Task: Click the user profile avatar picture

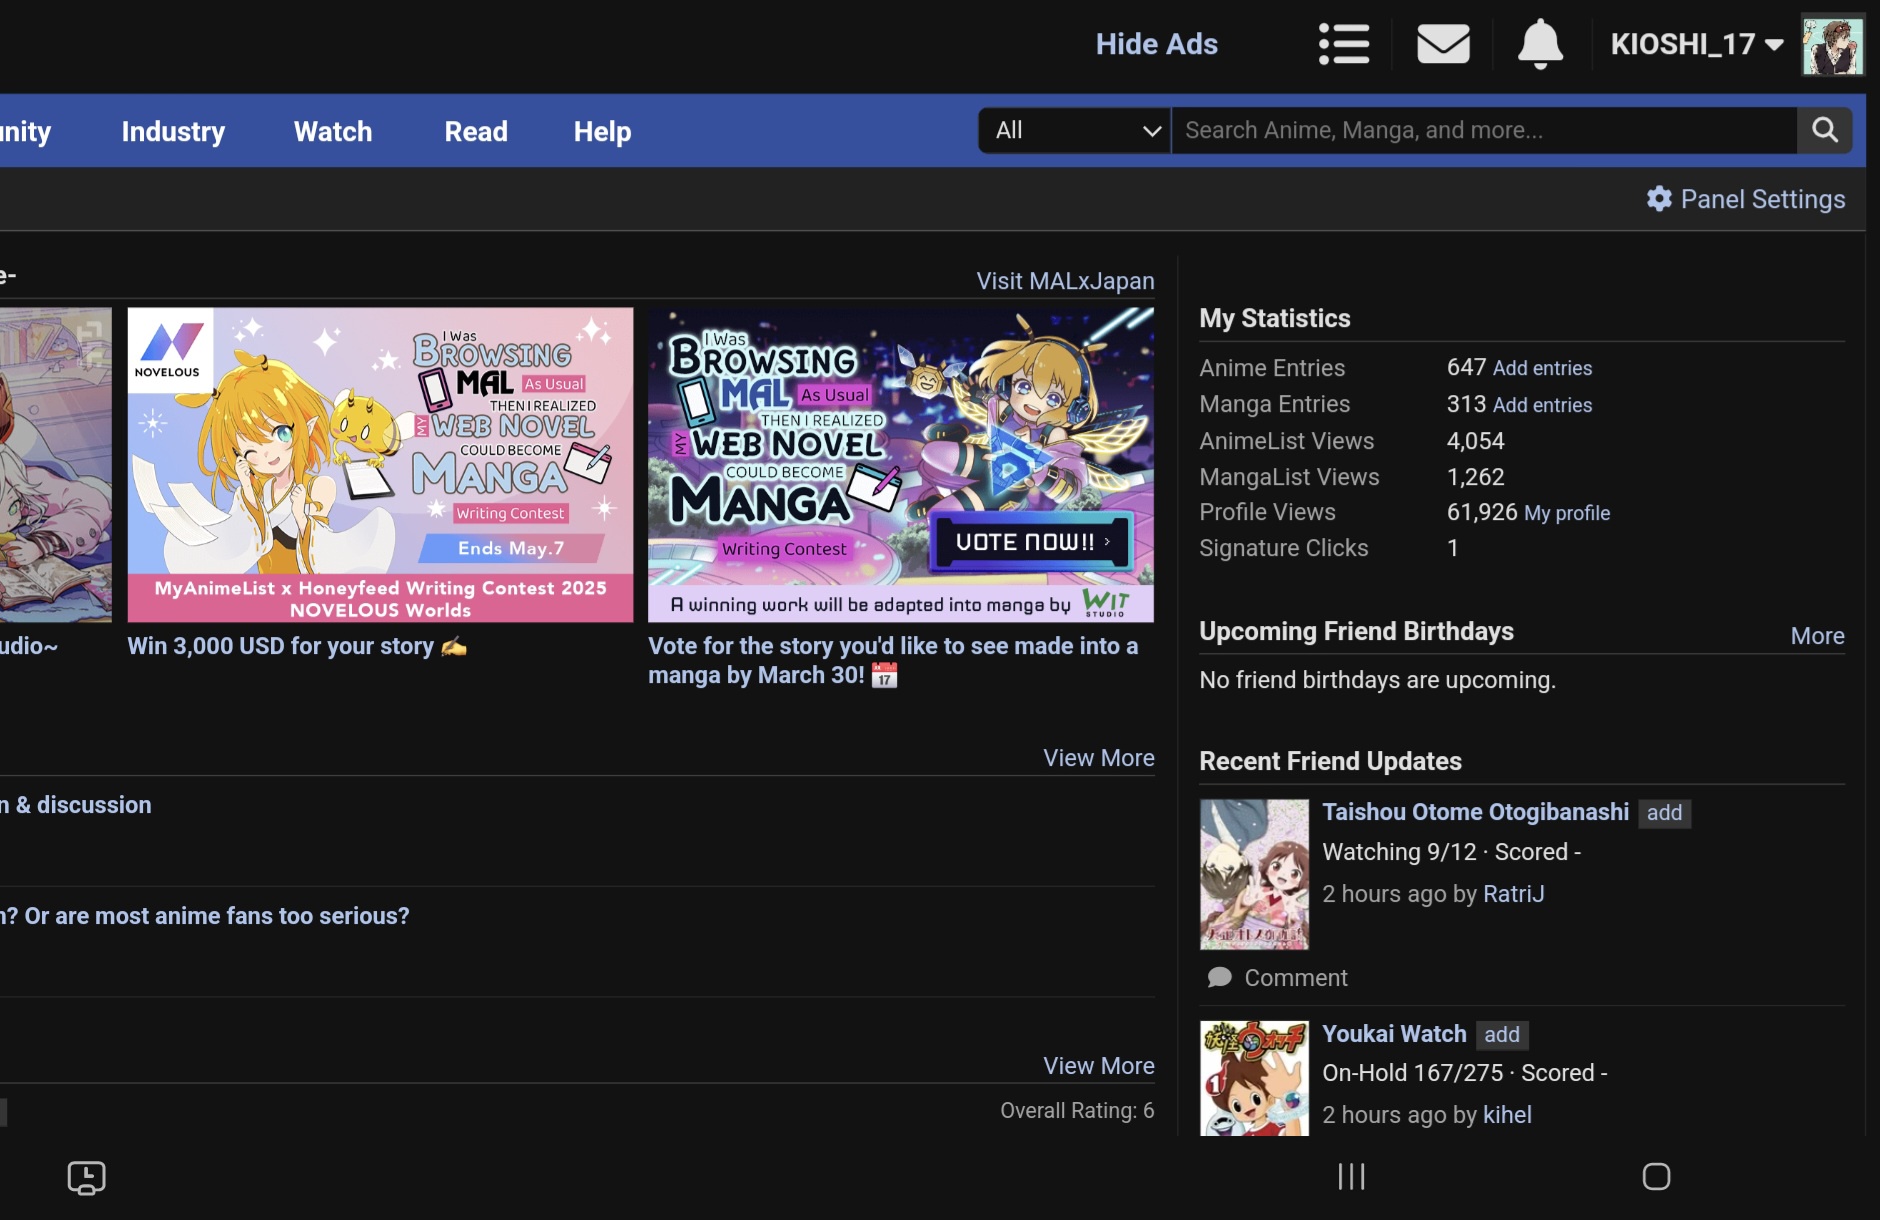Action: tap(1832, 45)
